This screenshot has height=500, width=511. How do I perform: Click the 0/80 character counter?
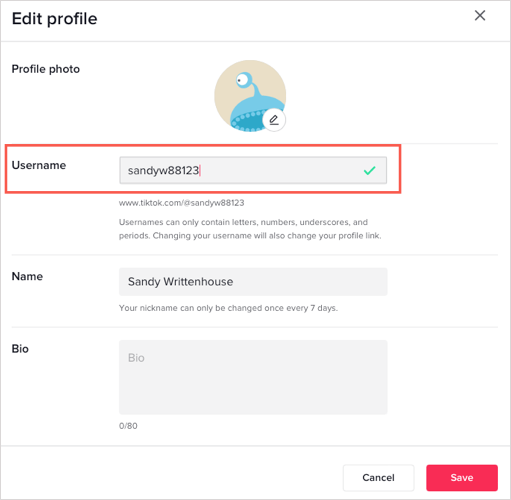coord(128,426)
